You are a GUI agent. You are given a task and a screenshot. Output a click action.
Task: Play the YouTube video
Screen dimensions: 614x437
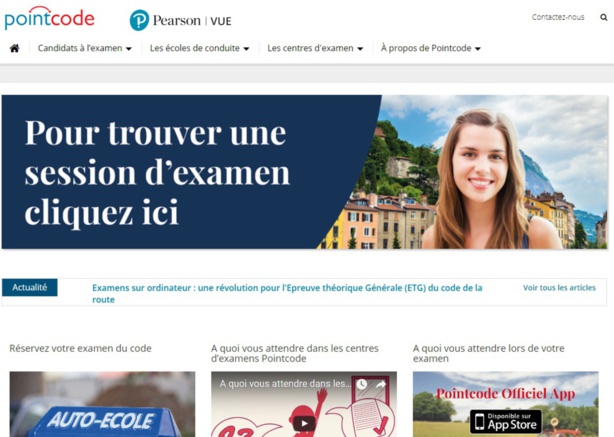coord(304,423)
